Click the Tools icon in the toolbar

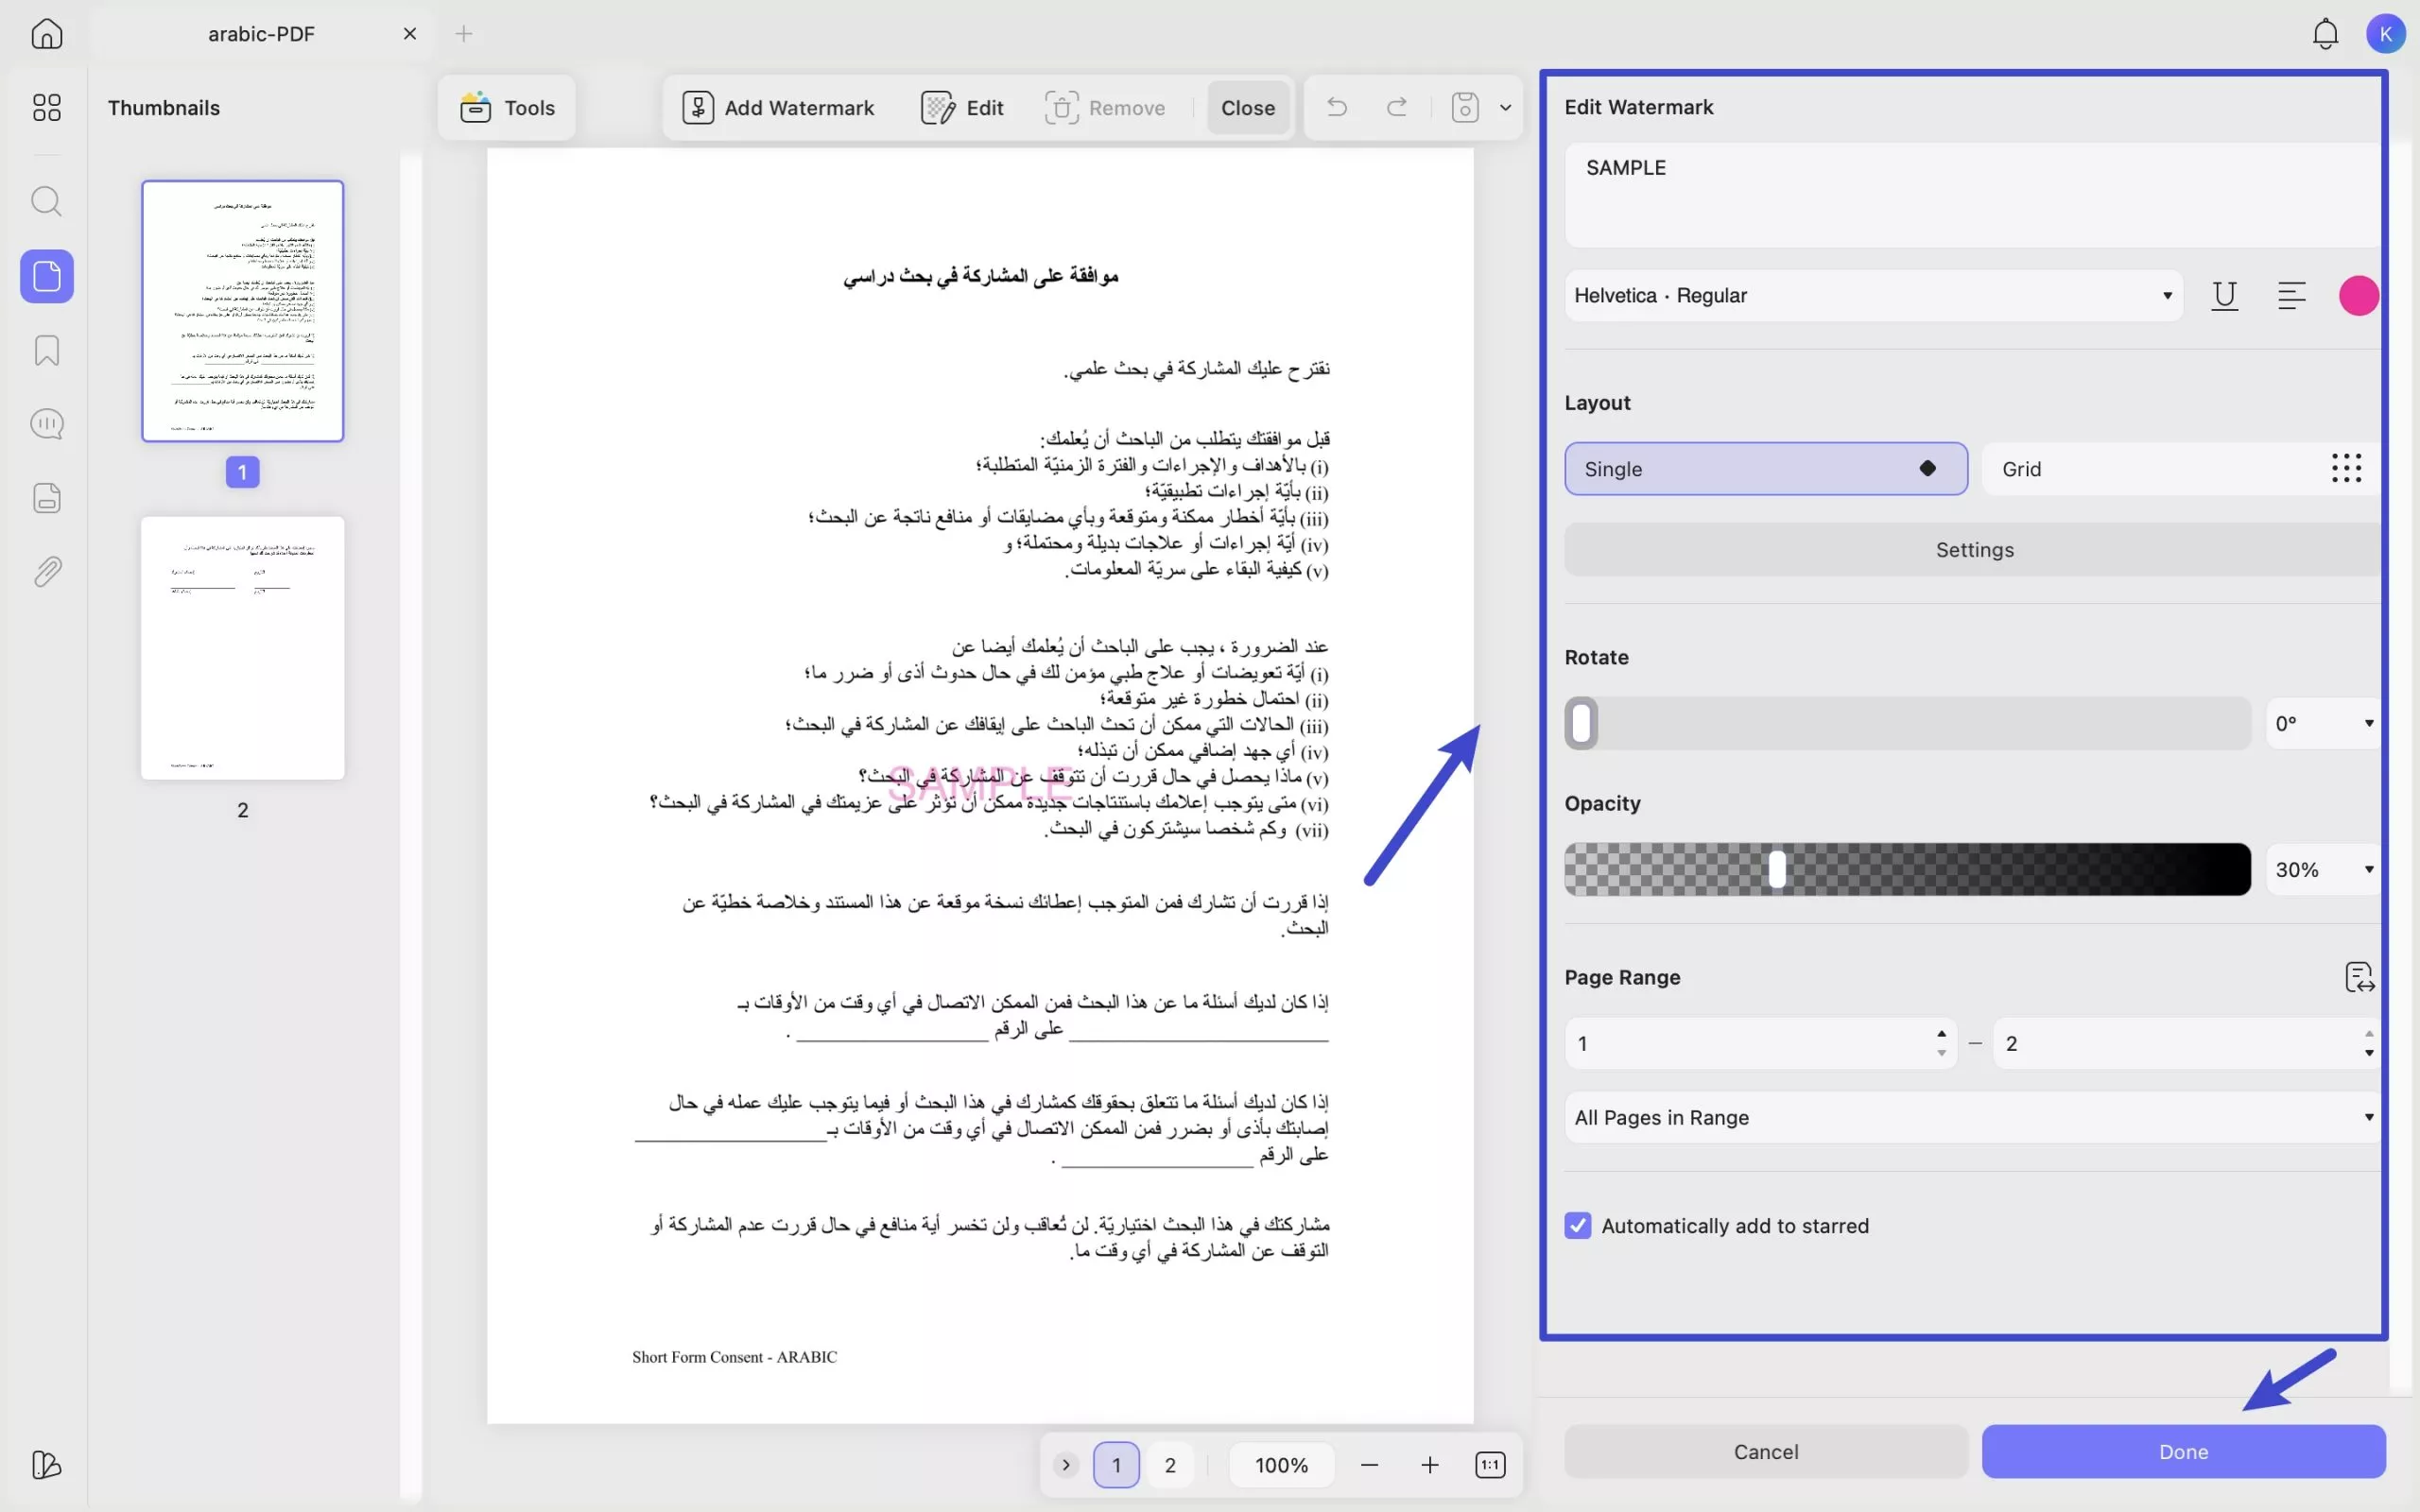pyautogui.click(x=477, y=107)
